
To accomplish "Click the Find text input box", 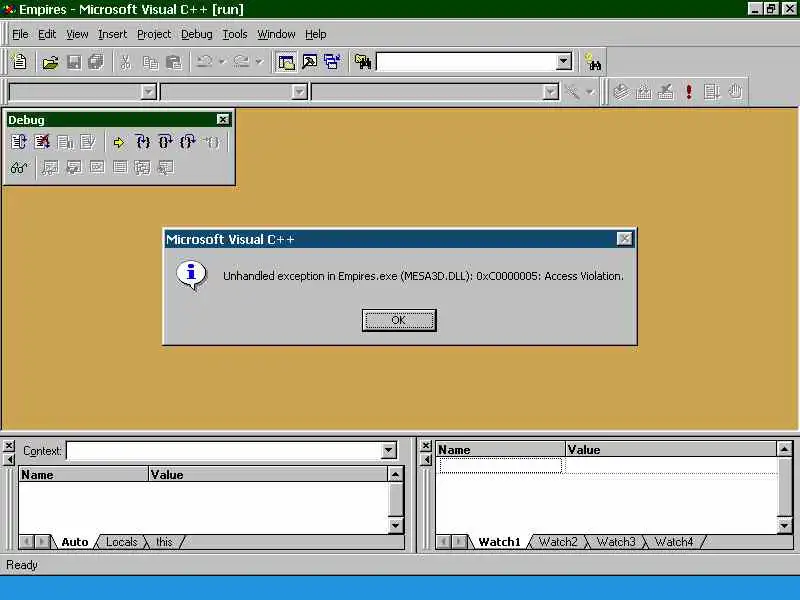I will pos(466,62).
